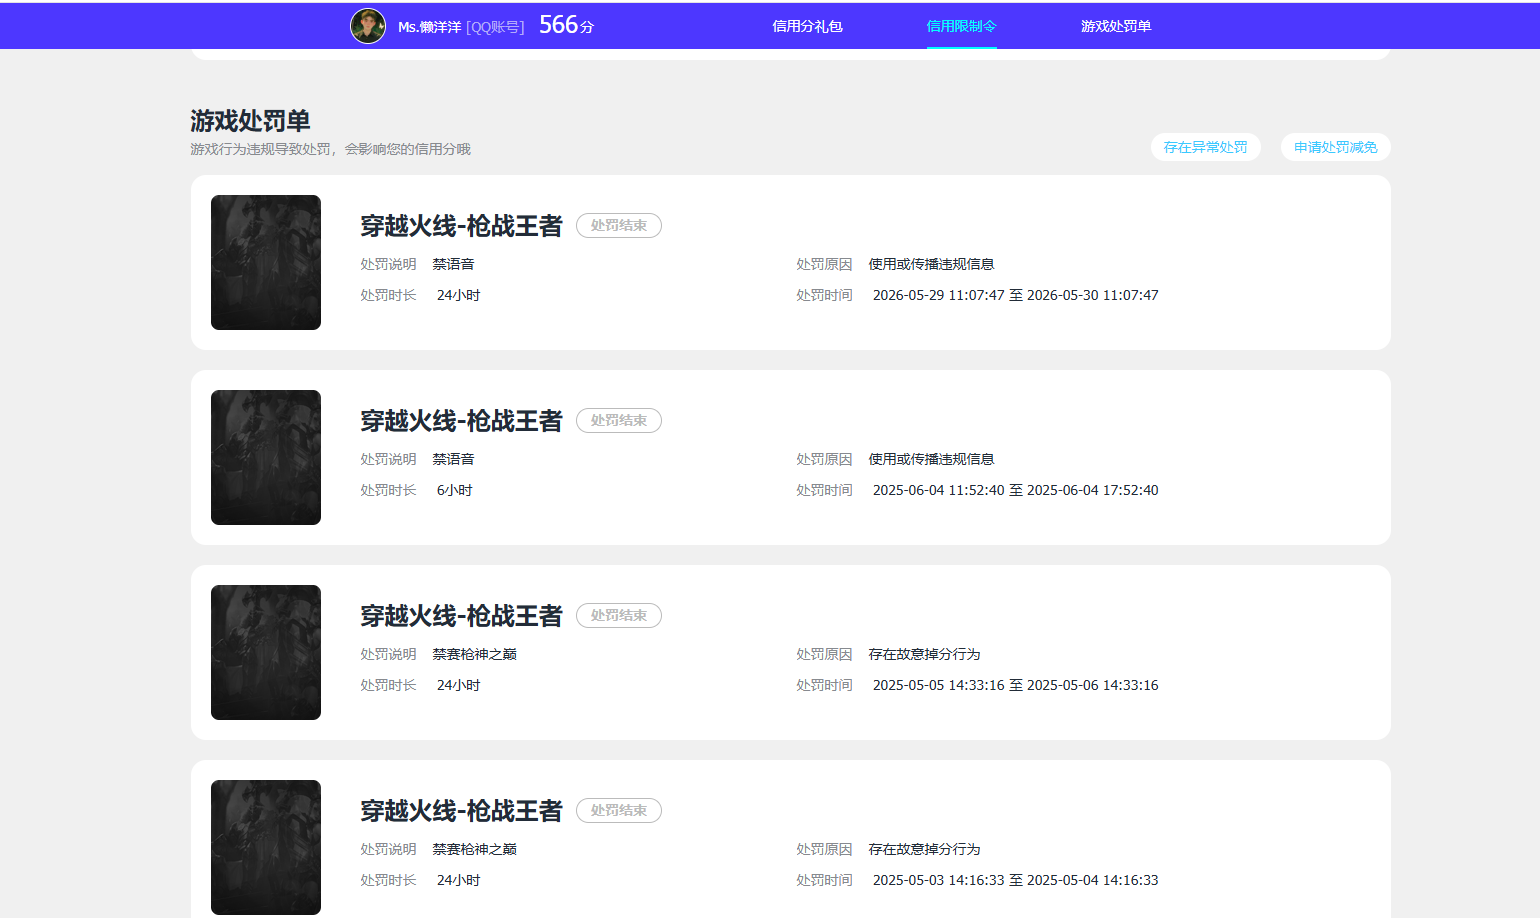Screen dimensions: 1540x918
Task: Click username Ms.懒洋洋 in header
Action: pos(429,27)
